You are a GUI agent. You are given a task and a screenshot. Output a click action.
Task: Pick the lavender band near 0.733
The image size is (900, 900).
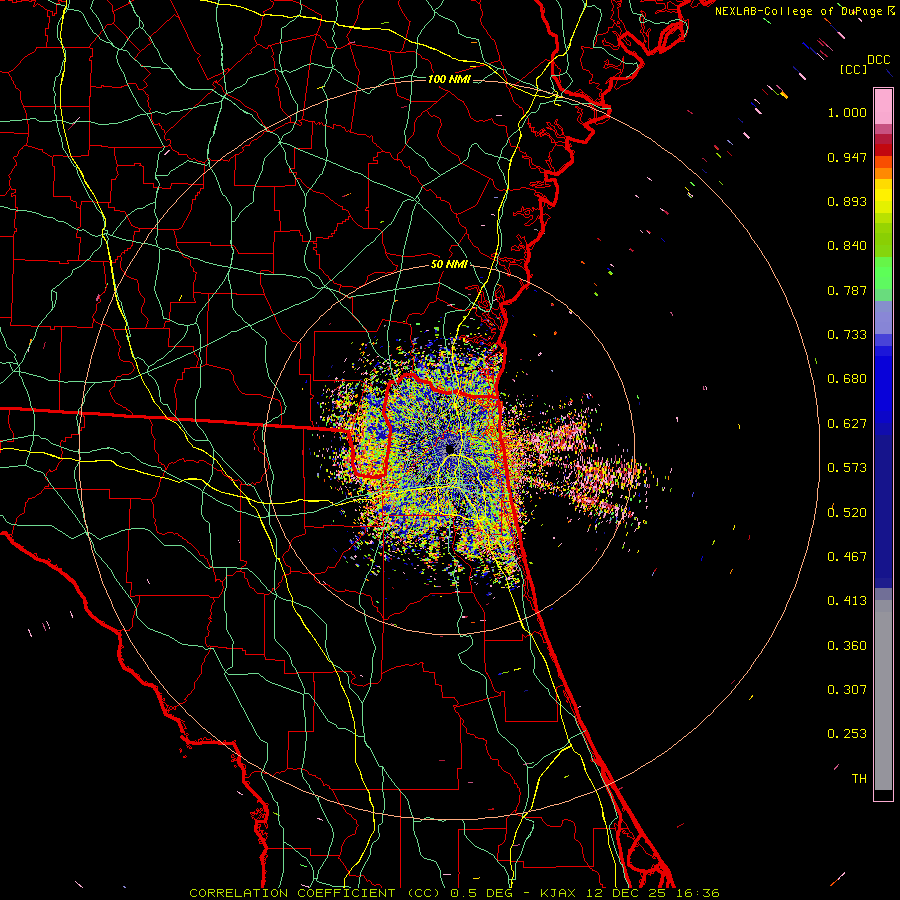pyautogui.click(x=883, y=319)
